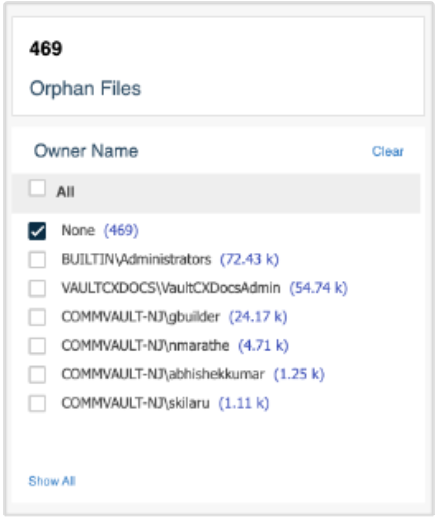Tick the All owners checkbox
The width and height of the screenshot is (435, 517).
click(x=37, y=188)
